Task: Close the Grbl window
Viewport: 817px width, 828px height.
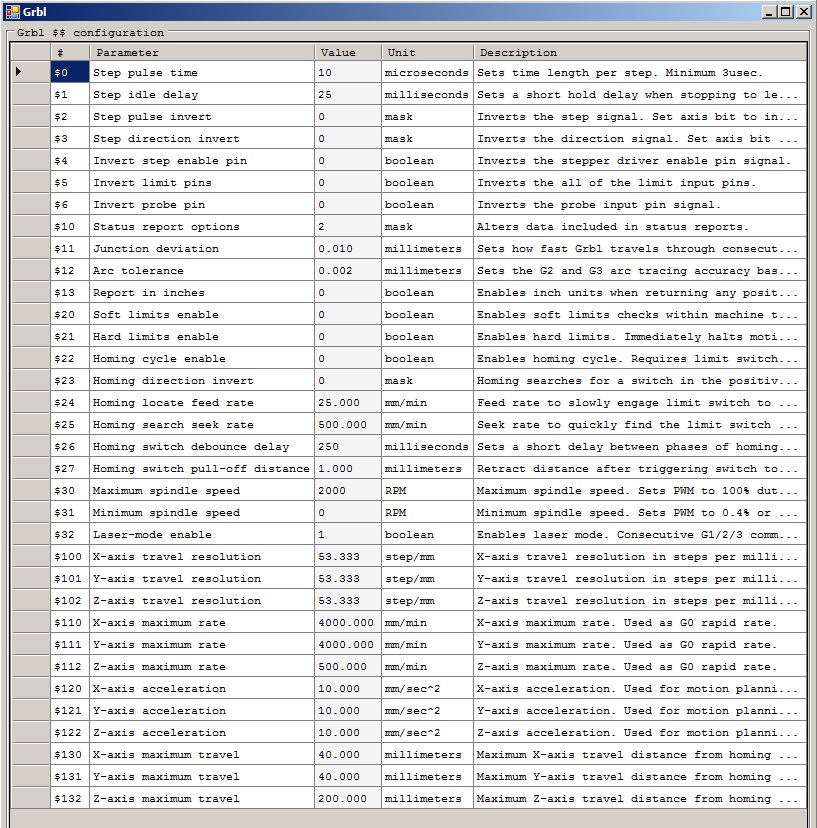Action: click(x=804, y=12)
